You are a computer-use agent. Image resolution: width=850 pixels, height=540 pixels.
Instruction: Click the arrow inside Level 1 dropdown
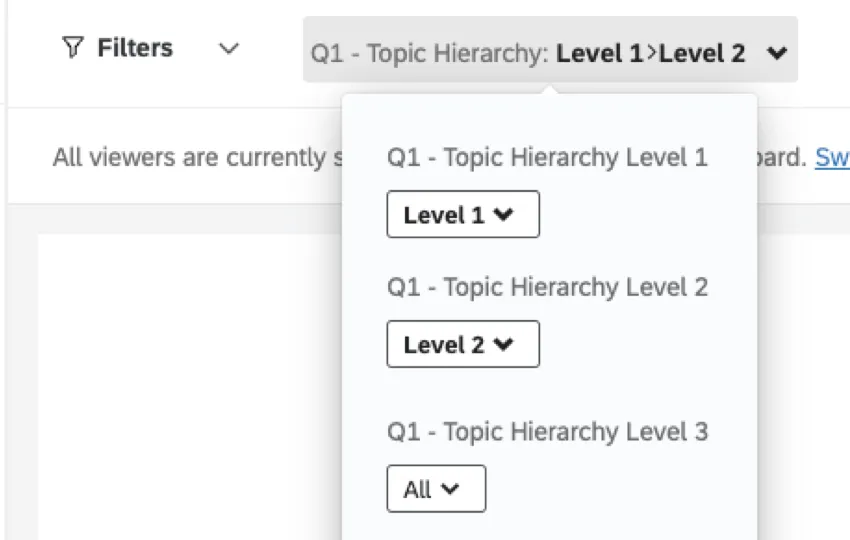(x=503, y=214)
